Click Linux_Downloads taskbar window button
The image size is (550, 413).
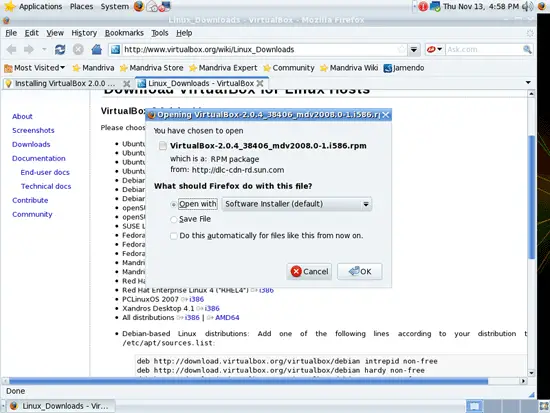click(x=60, y=406)
